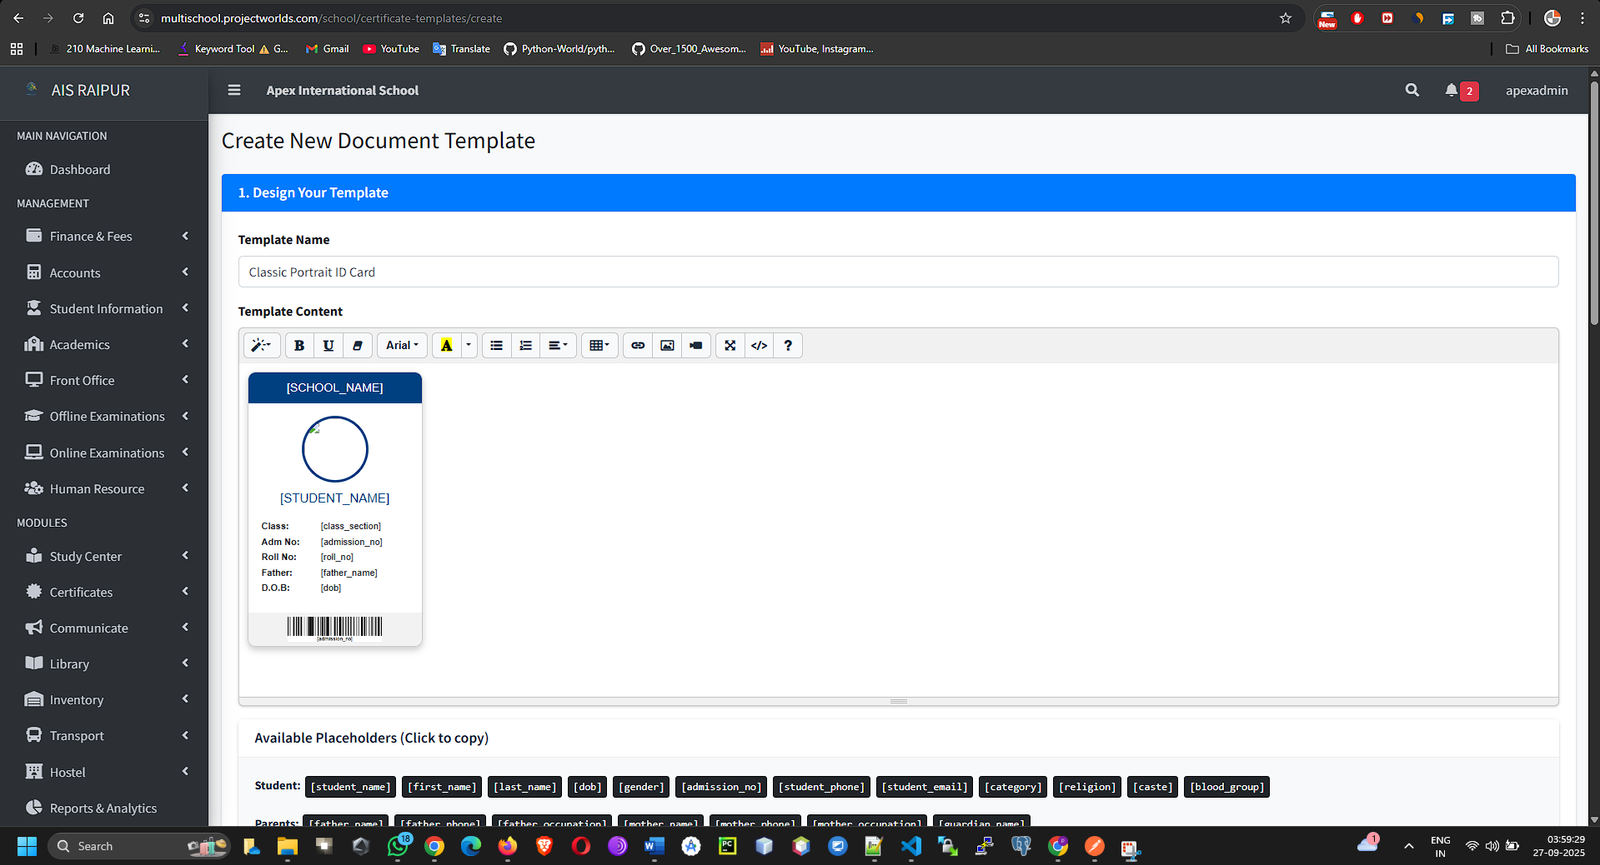Click the eraser remove-formatting icon
This screenshot has width=1600, height=865.
[357, 346]
